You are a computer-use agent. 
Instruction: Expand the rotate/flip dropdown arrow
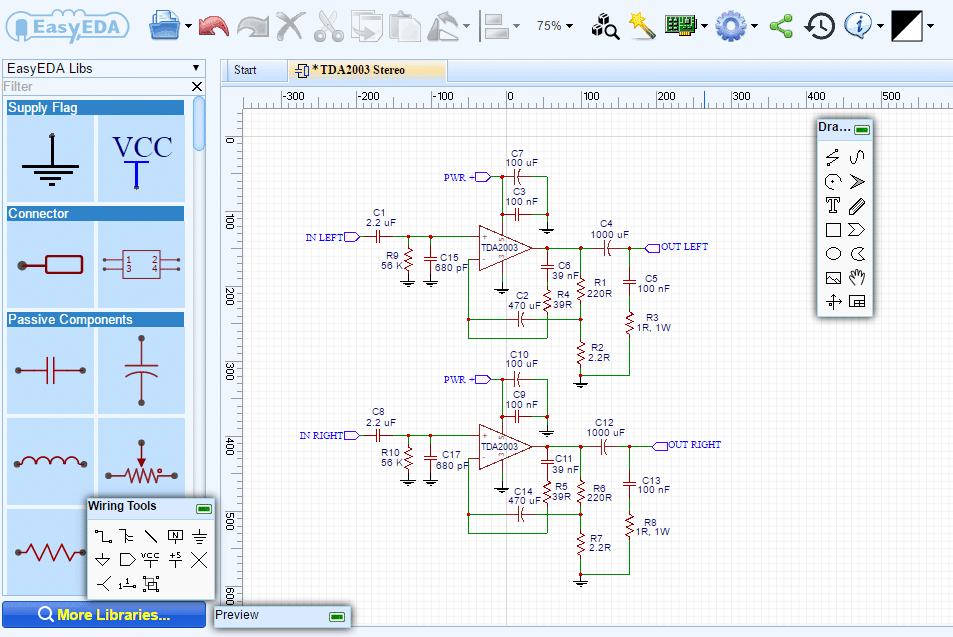(x=466, y=26)
